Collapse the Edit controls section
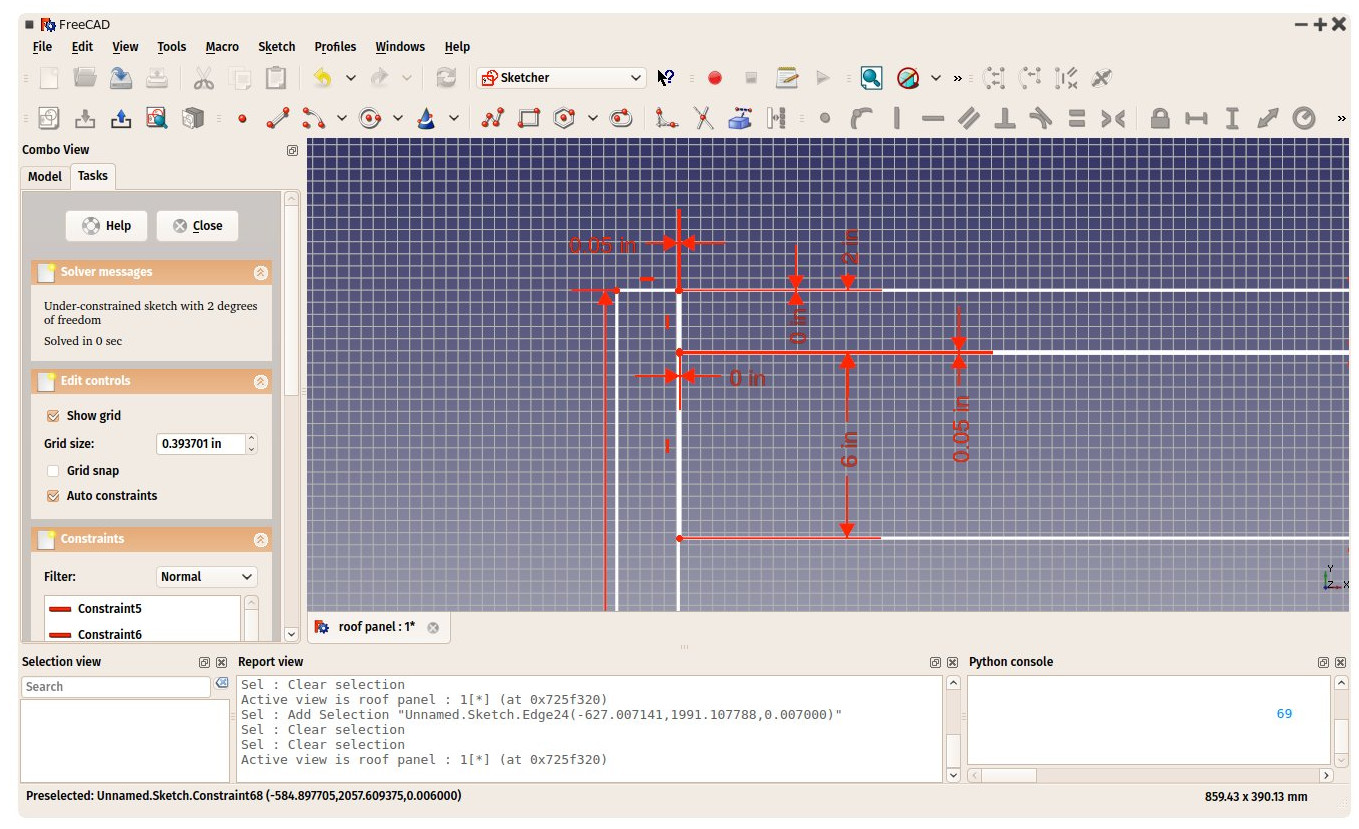This screenshot has height=829, width=1359. pyautogui.click(x=261, y=381)
